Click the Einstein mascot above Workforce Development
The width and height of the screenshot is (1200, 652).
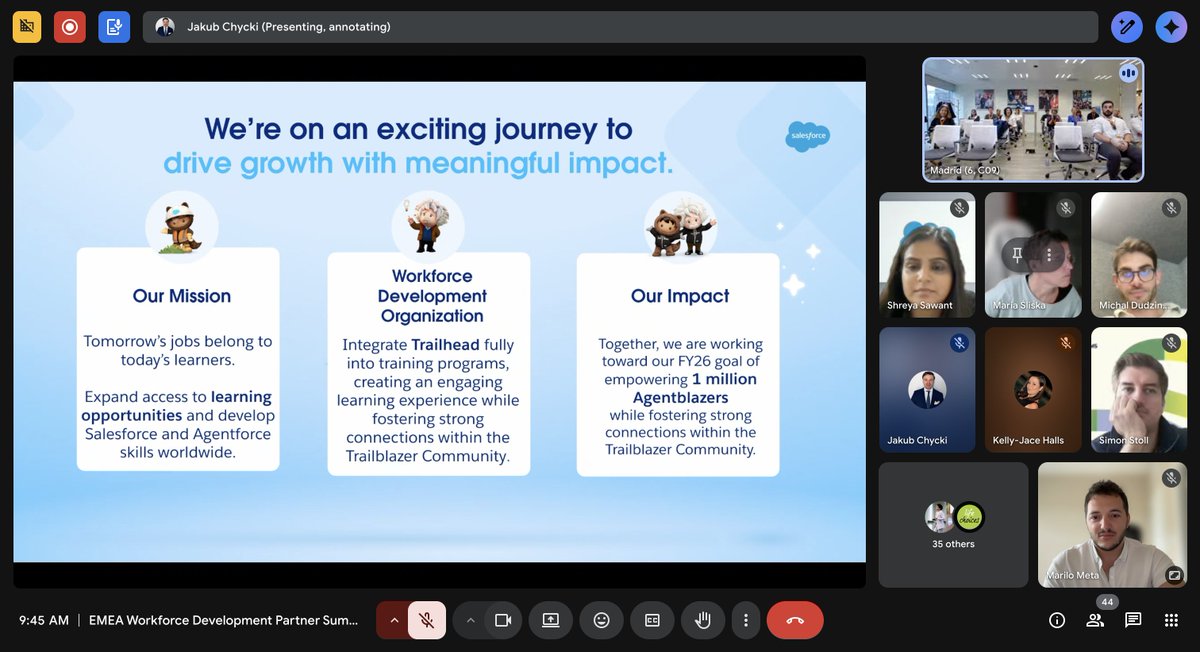428,226
